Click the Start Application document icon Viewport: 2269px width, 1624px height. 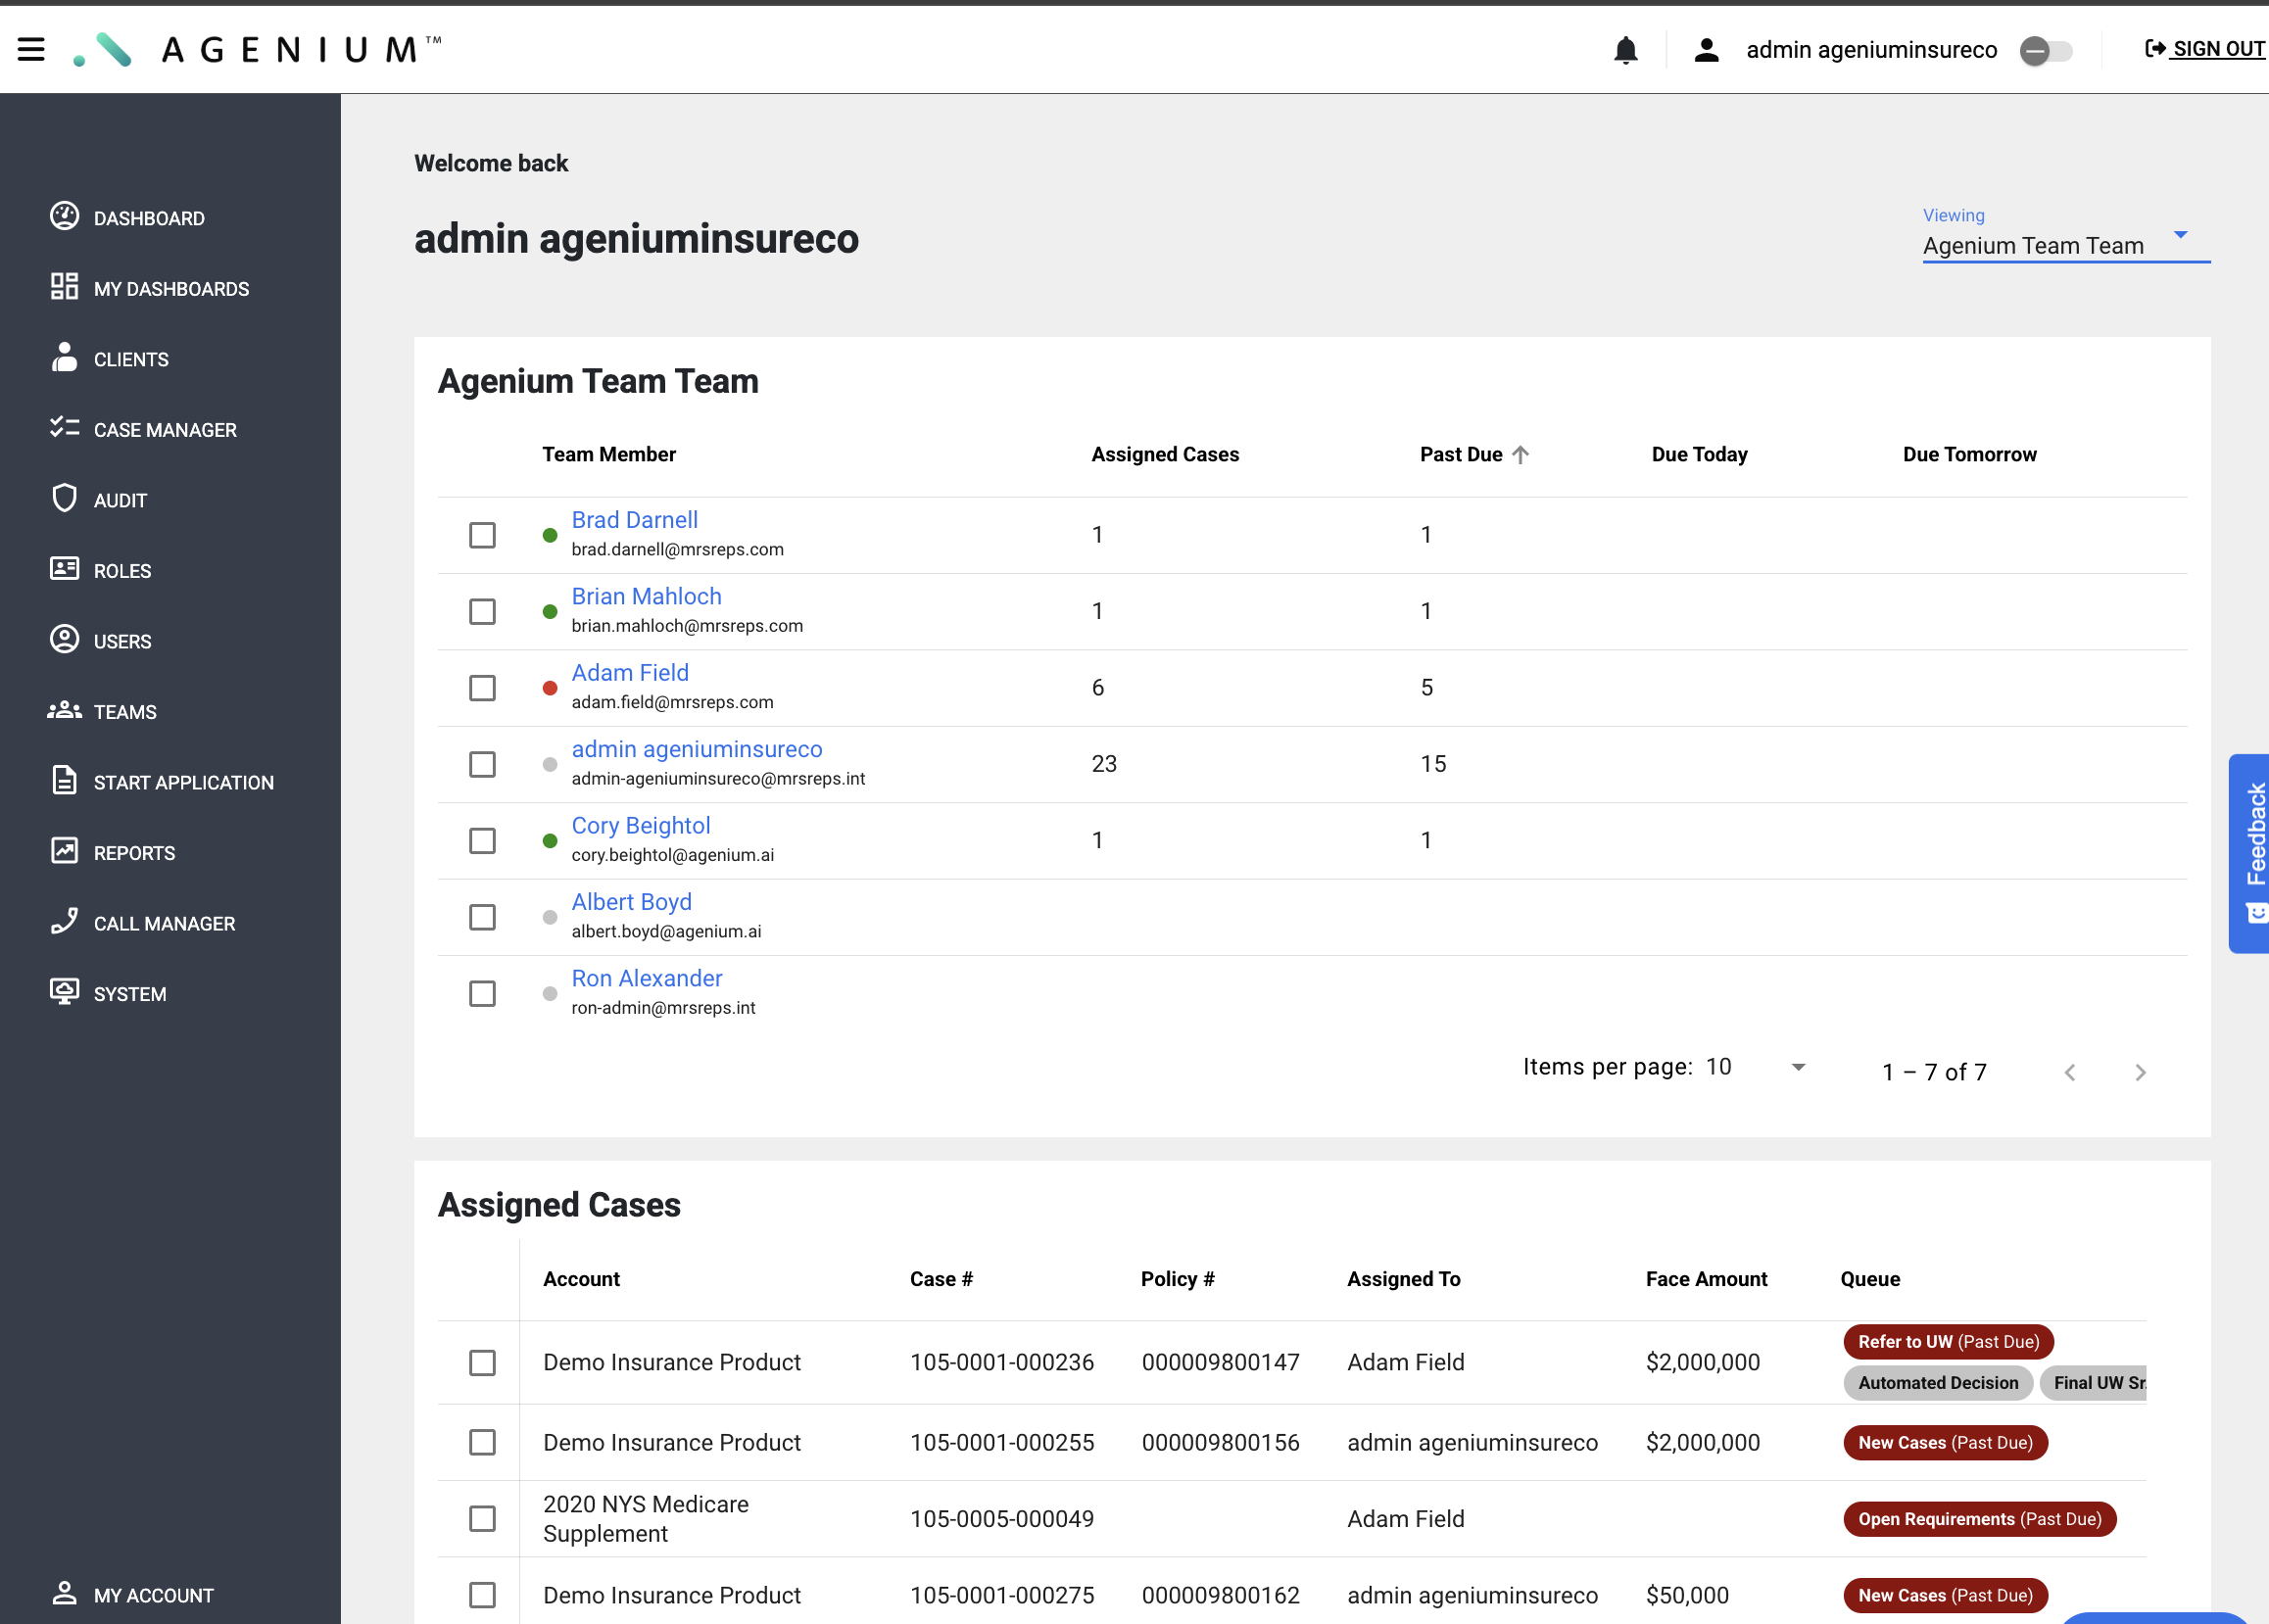point(64,780)
